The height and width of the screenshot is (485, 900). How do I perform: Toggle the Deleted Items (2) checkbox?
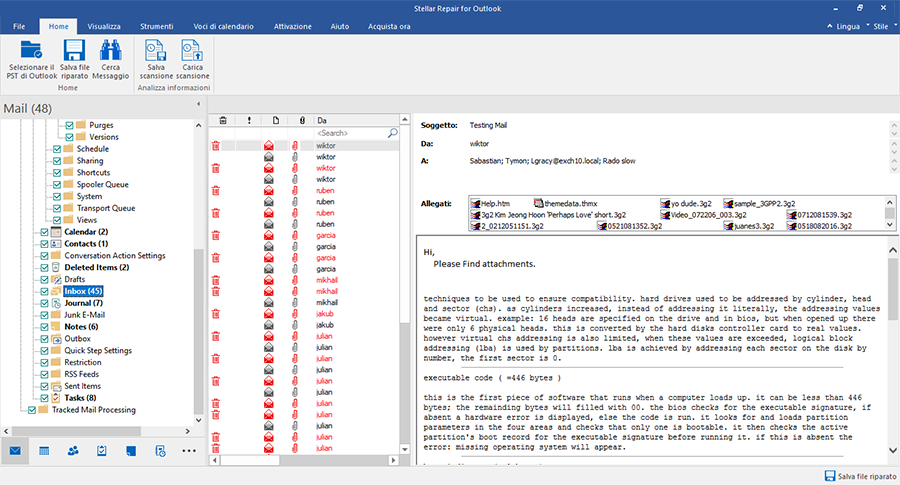44,267
